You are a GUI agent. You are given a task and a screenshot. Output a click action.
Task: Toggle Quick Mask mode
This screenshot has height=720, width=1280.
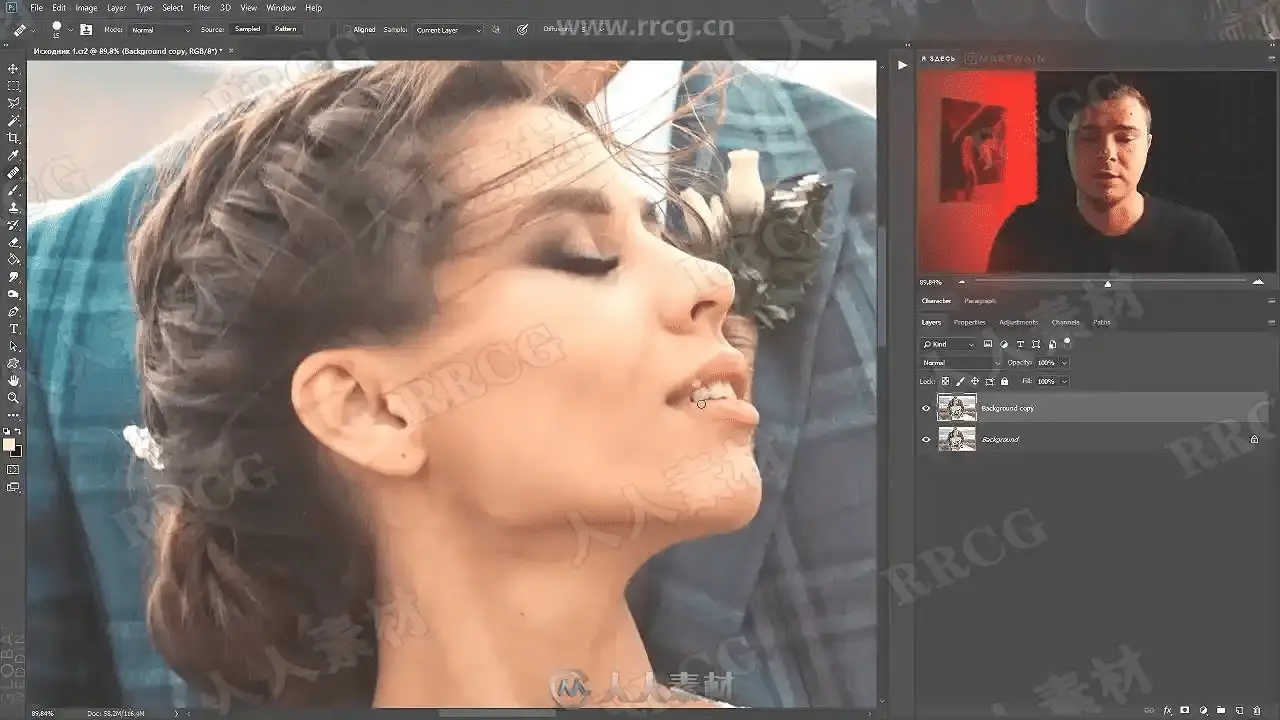[x=13, y=469]
